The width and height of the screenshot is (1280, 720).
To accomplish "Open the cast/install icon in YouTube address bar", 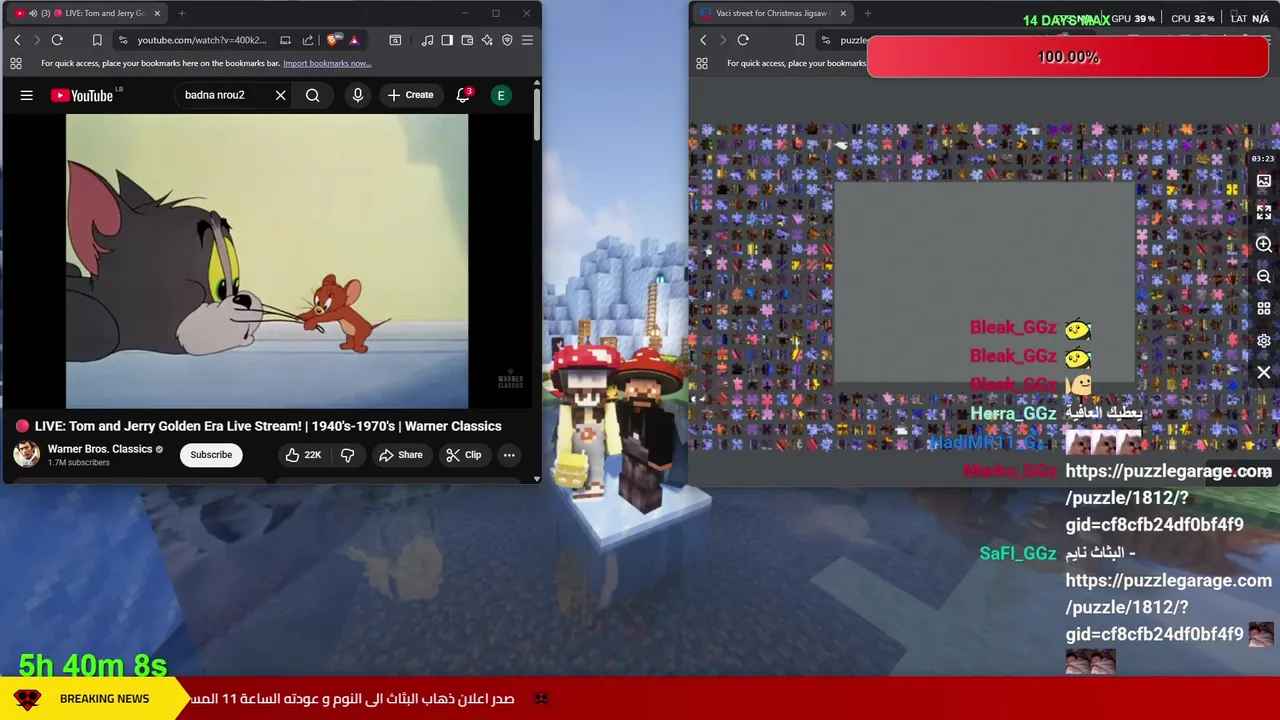I will coord(285,40).
